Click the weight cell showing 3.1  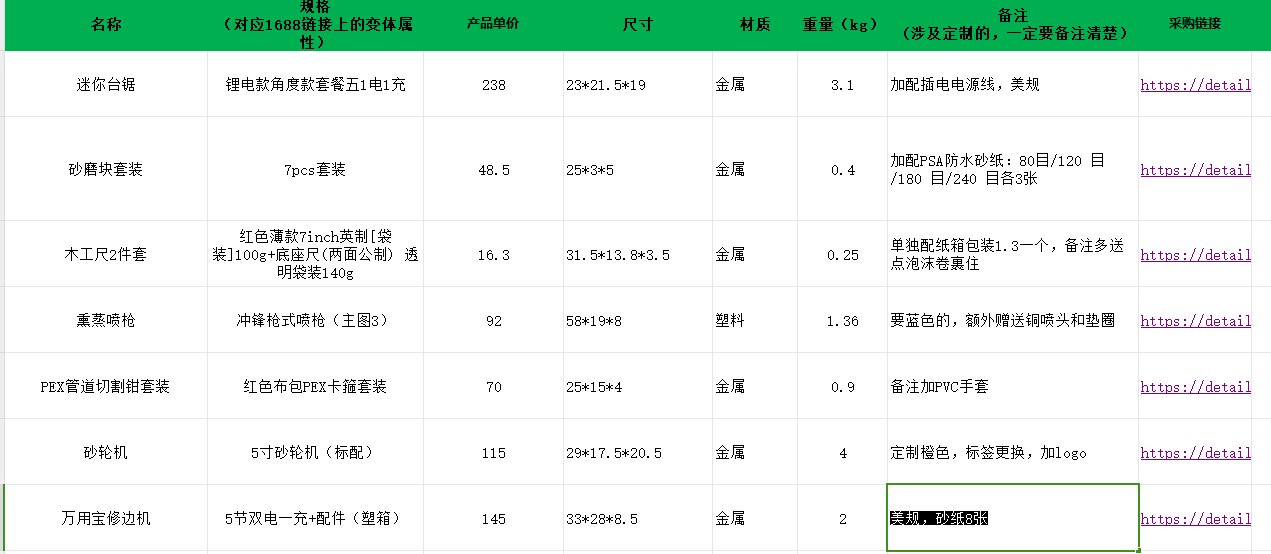[842, 85]
